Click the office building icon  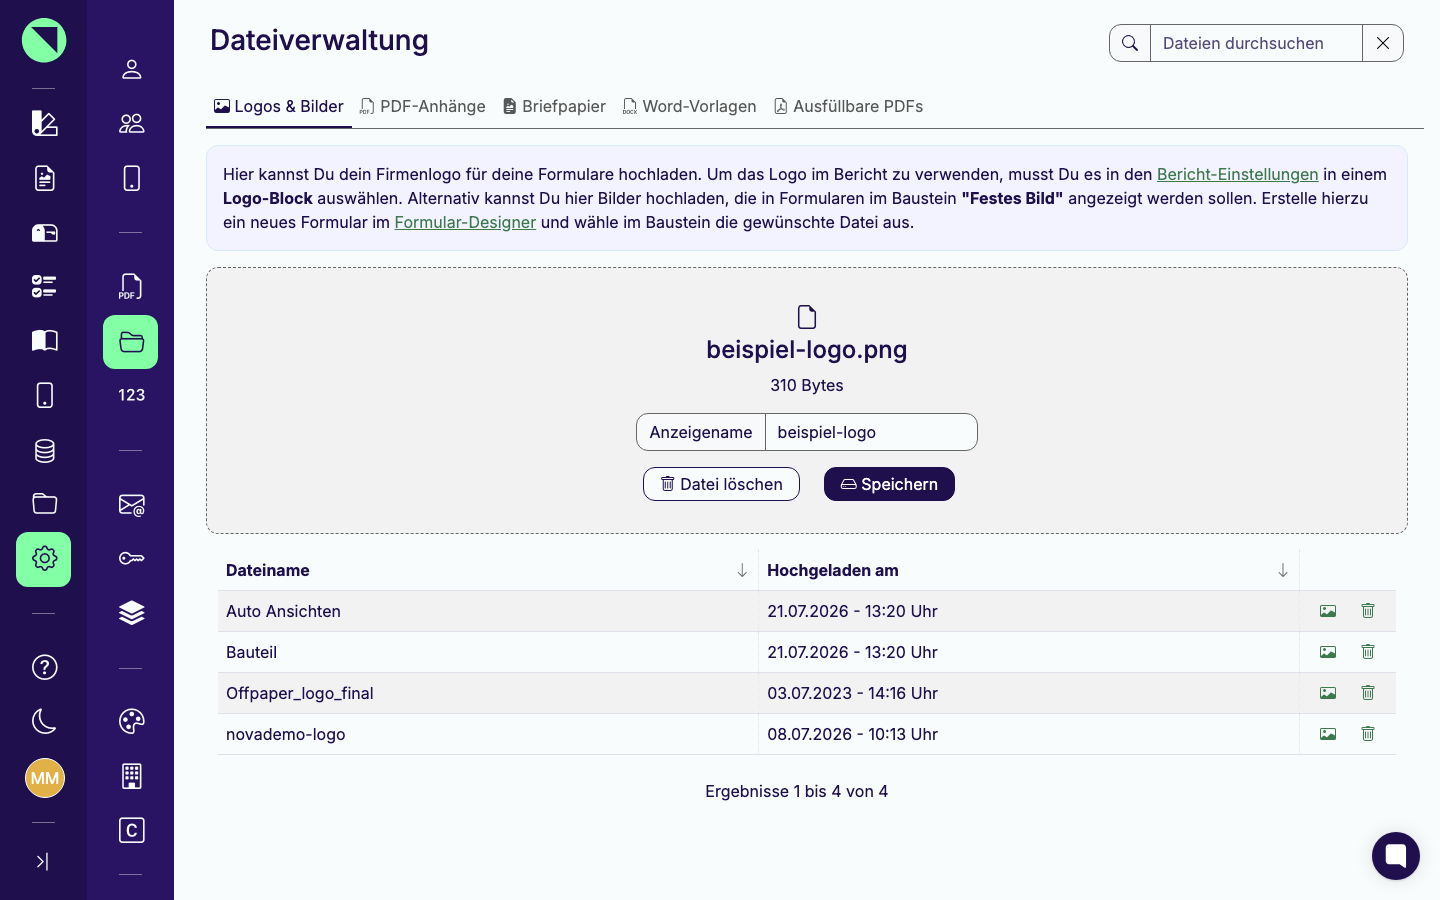[x=131, y=776]
